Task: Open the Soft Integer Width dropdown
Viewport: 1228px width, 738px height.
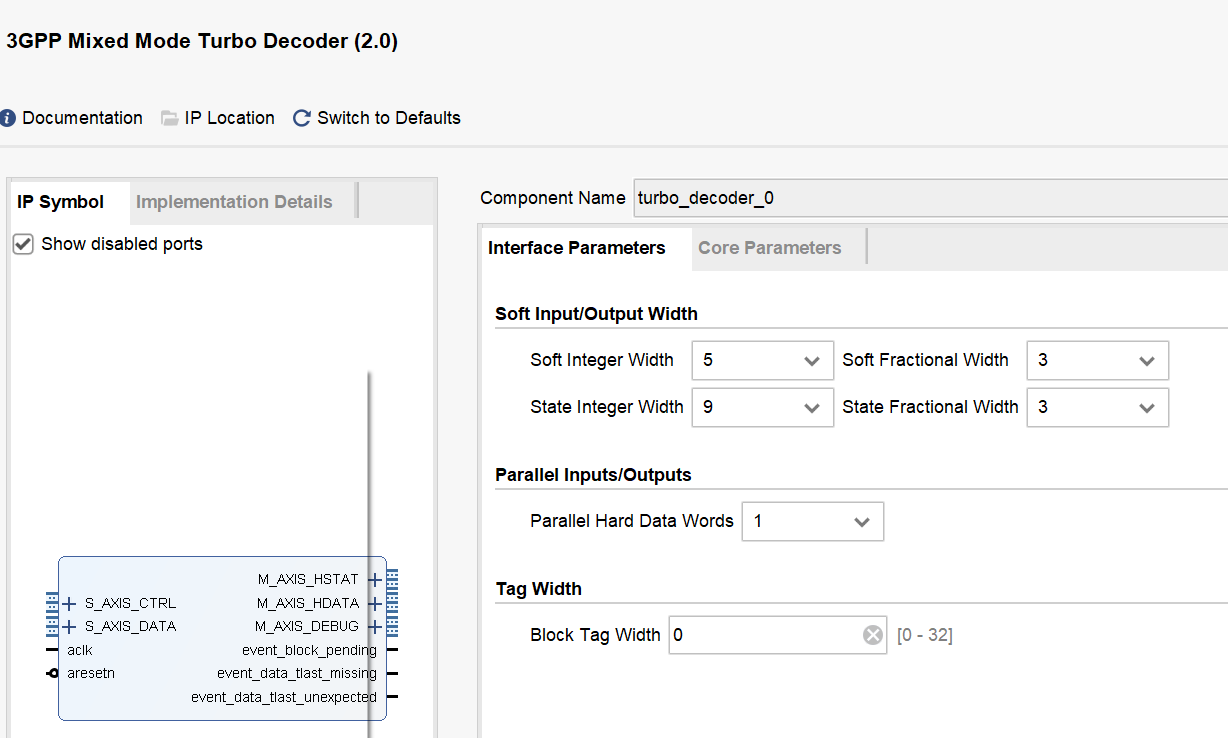Action: coord(762,361)
